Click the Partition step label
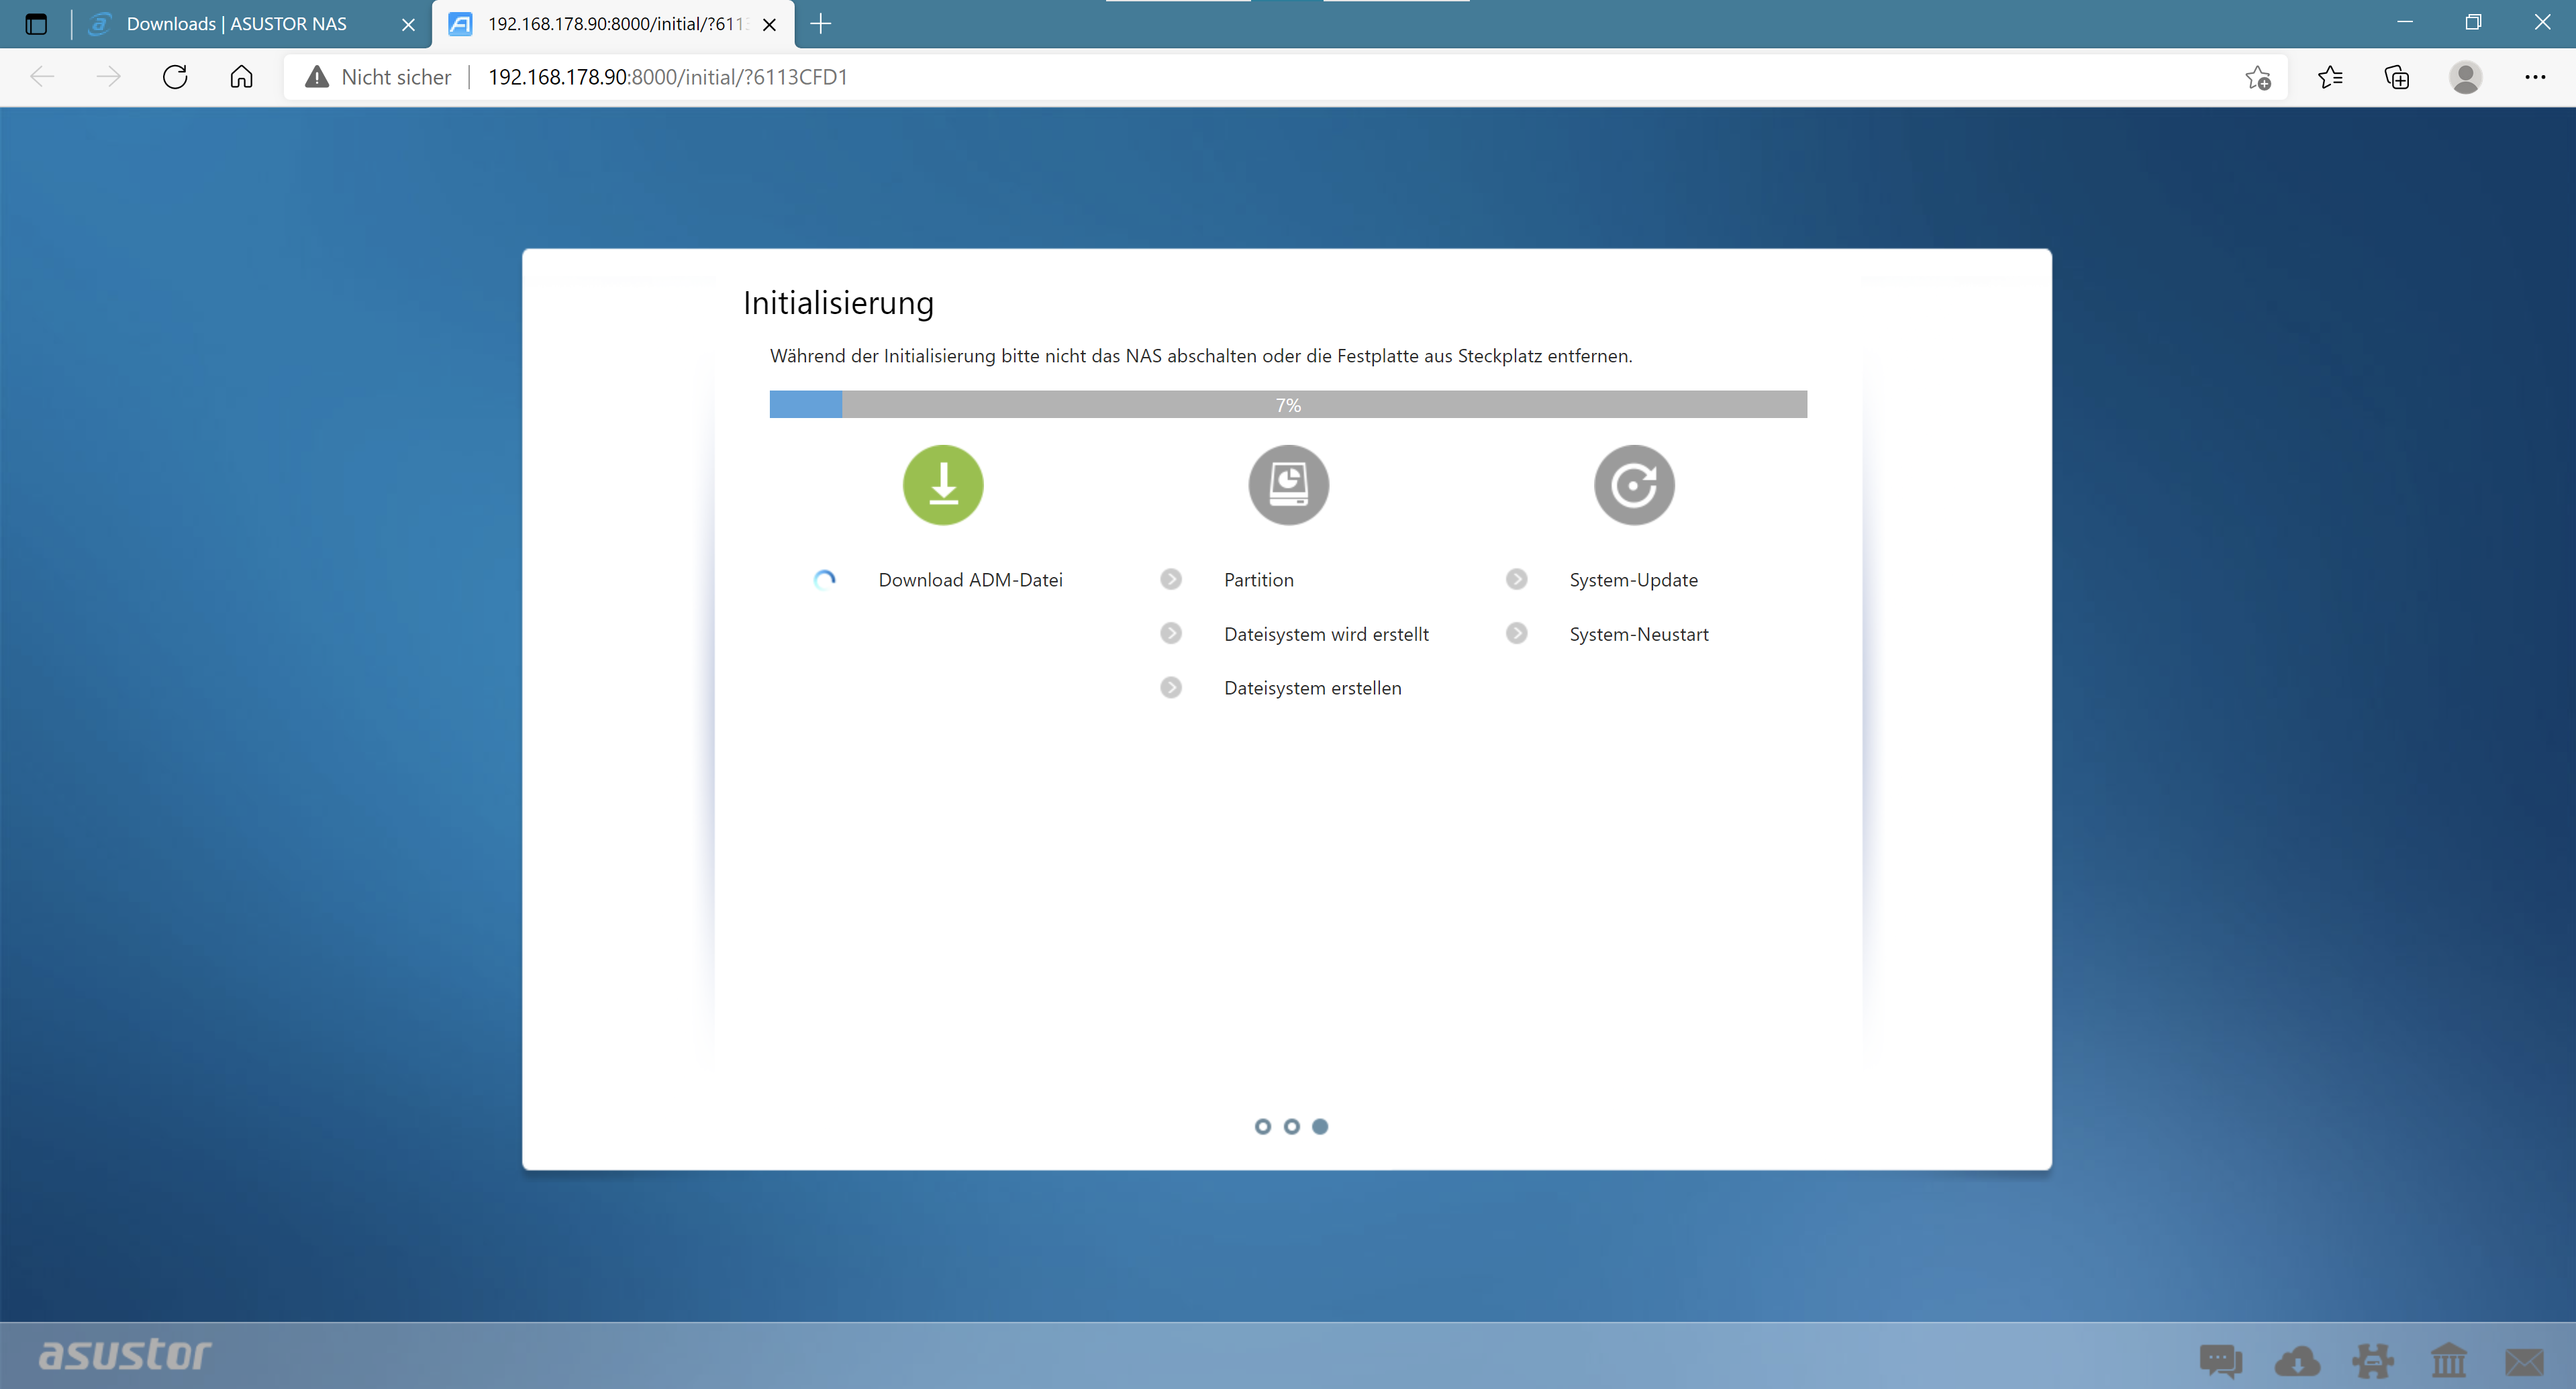This screenshot has height=1389, width=2576. click(1258, 580)
